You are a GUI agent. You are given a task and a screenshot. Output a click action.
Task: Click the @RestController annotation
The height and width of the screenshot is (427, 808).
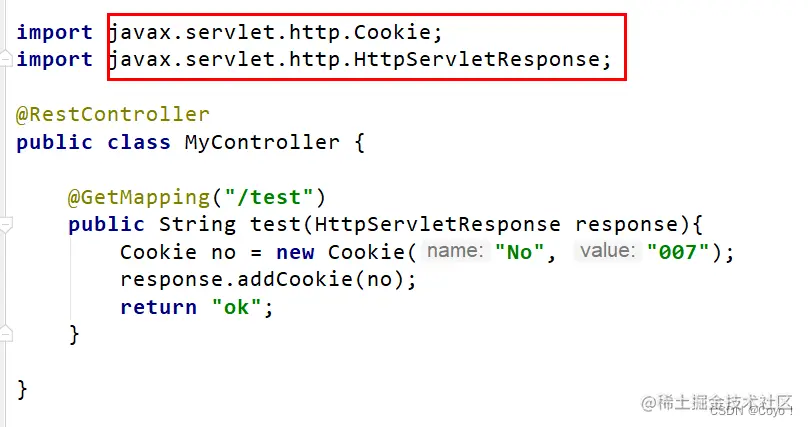(x=113, y=115)
